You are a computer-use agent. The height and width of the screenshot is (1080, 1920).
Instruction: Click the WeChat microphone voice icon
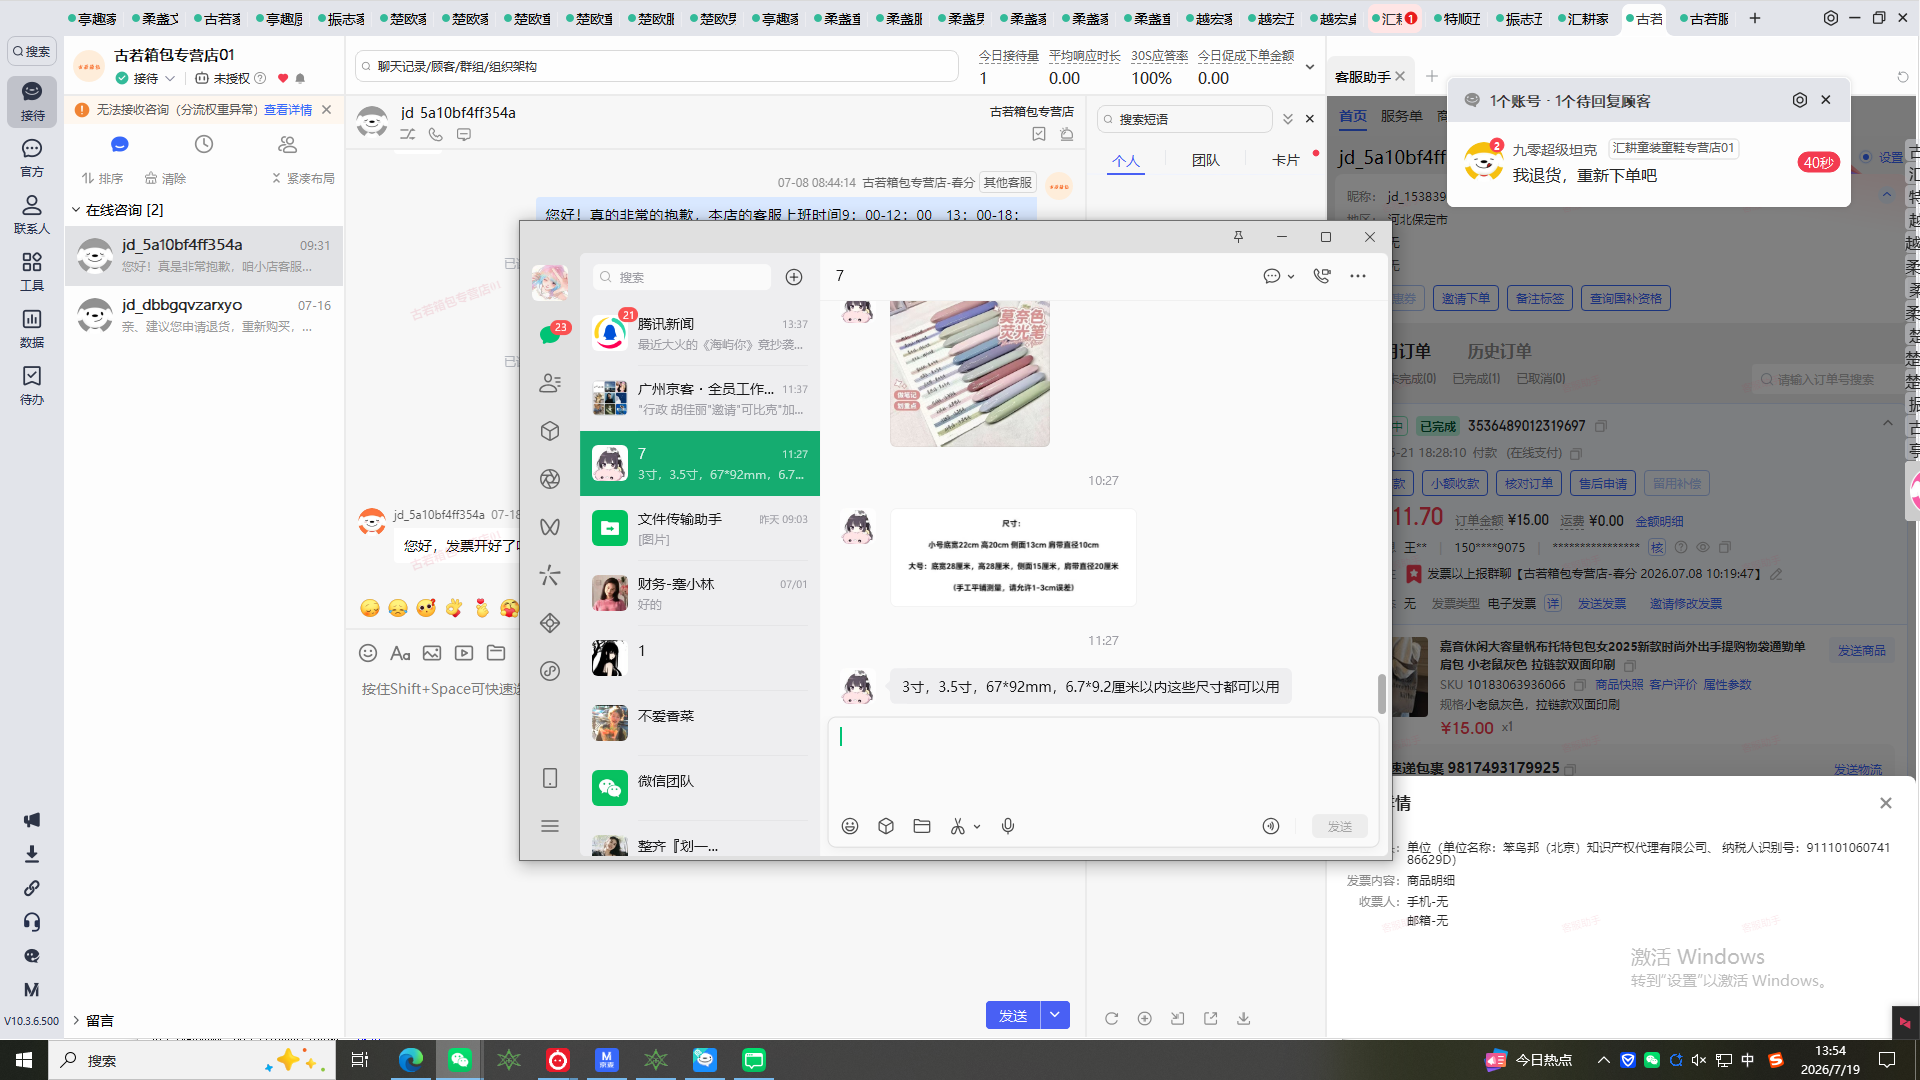tap(1008, 826)
